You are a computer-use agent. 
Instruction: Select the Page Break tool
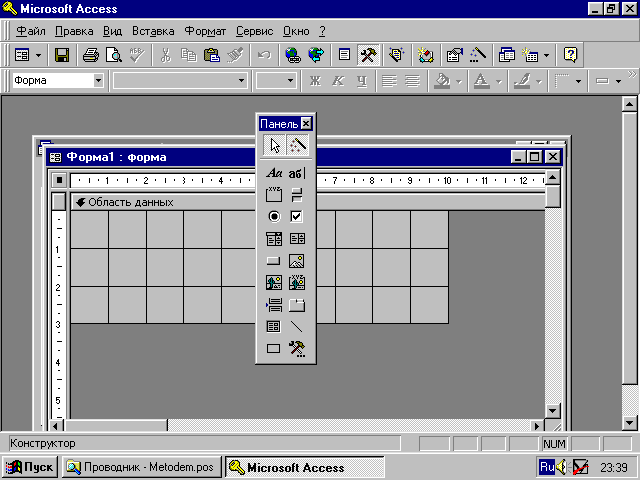point(274,304)
